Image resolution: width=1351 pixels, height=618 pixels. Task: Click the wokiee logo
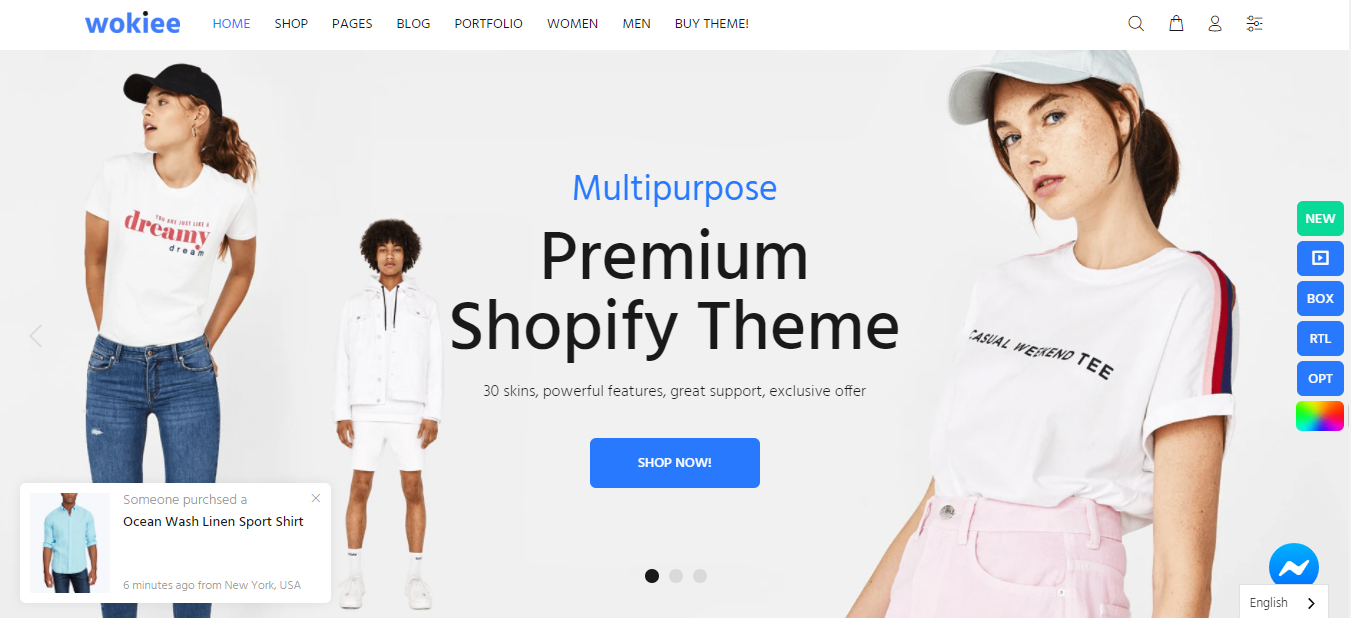point(133,23)
